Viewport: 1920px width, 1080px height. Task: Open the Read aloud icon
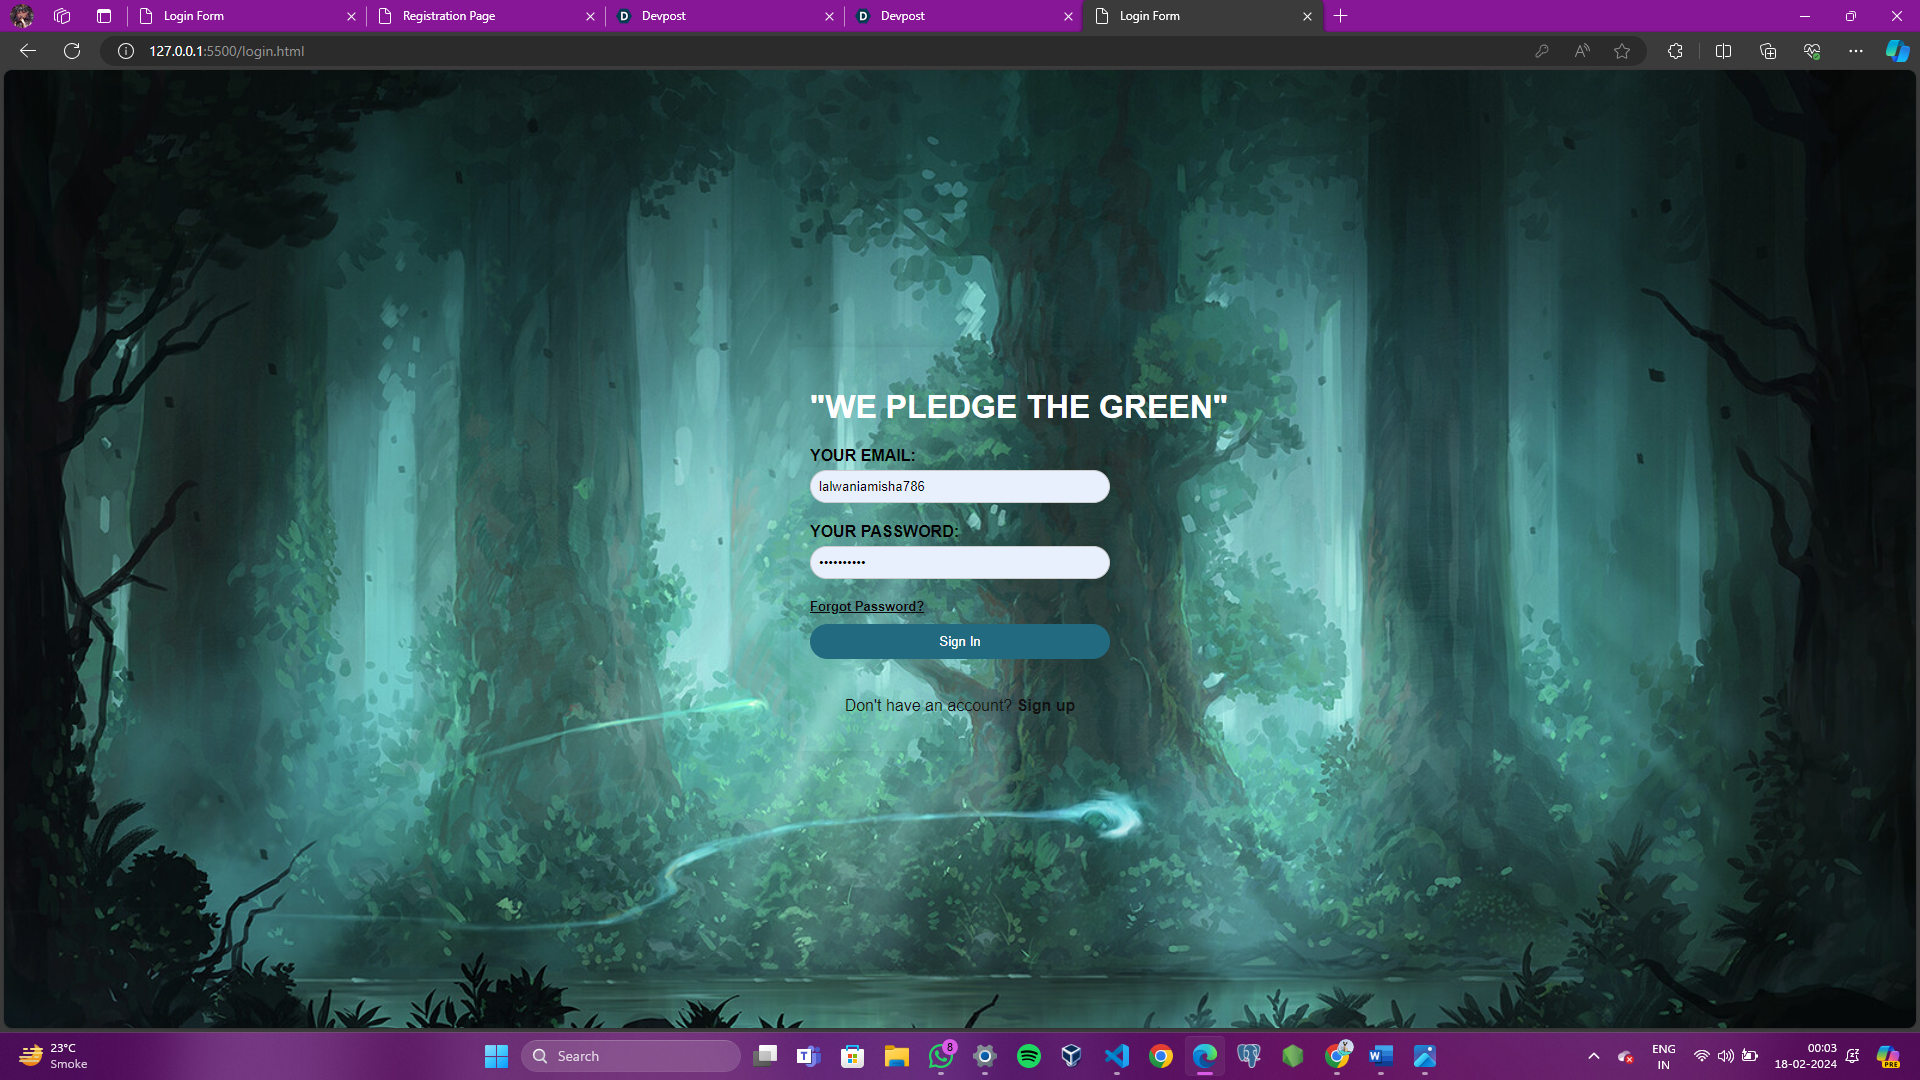point(1582,51)
